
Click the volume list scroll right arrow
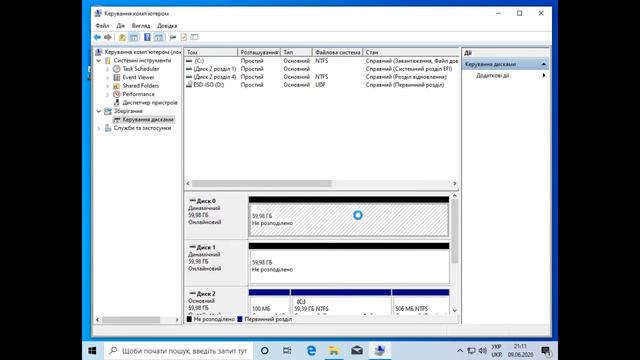455,184
